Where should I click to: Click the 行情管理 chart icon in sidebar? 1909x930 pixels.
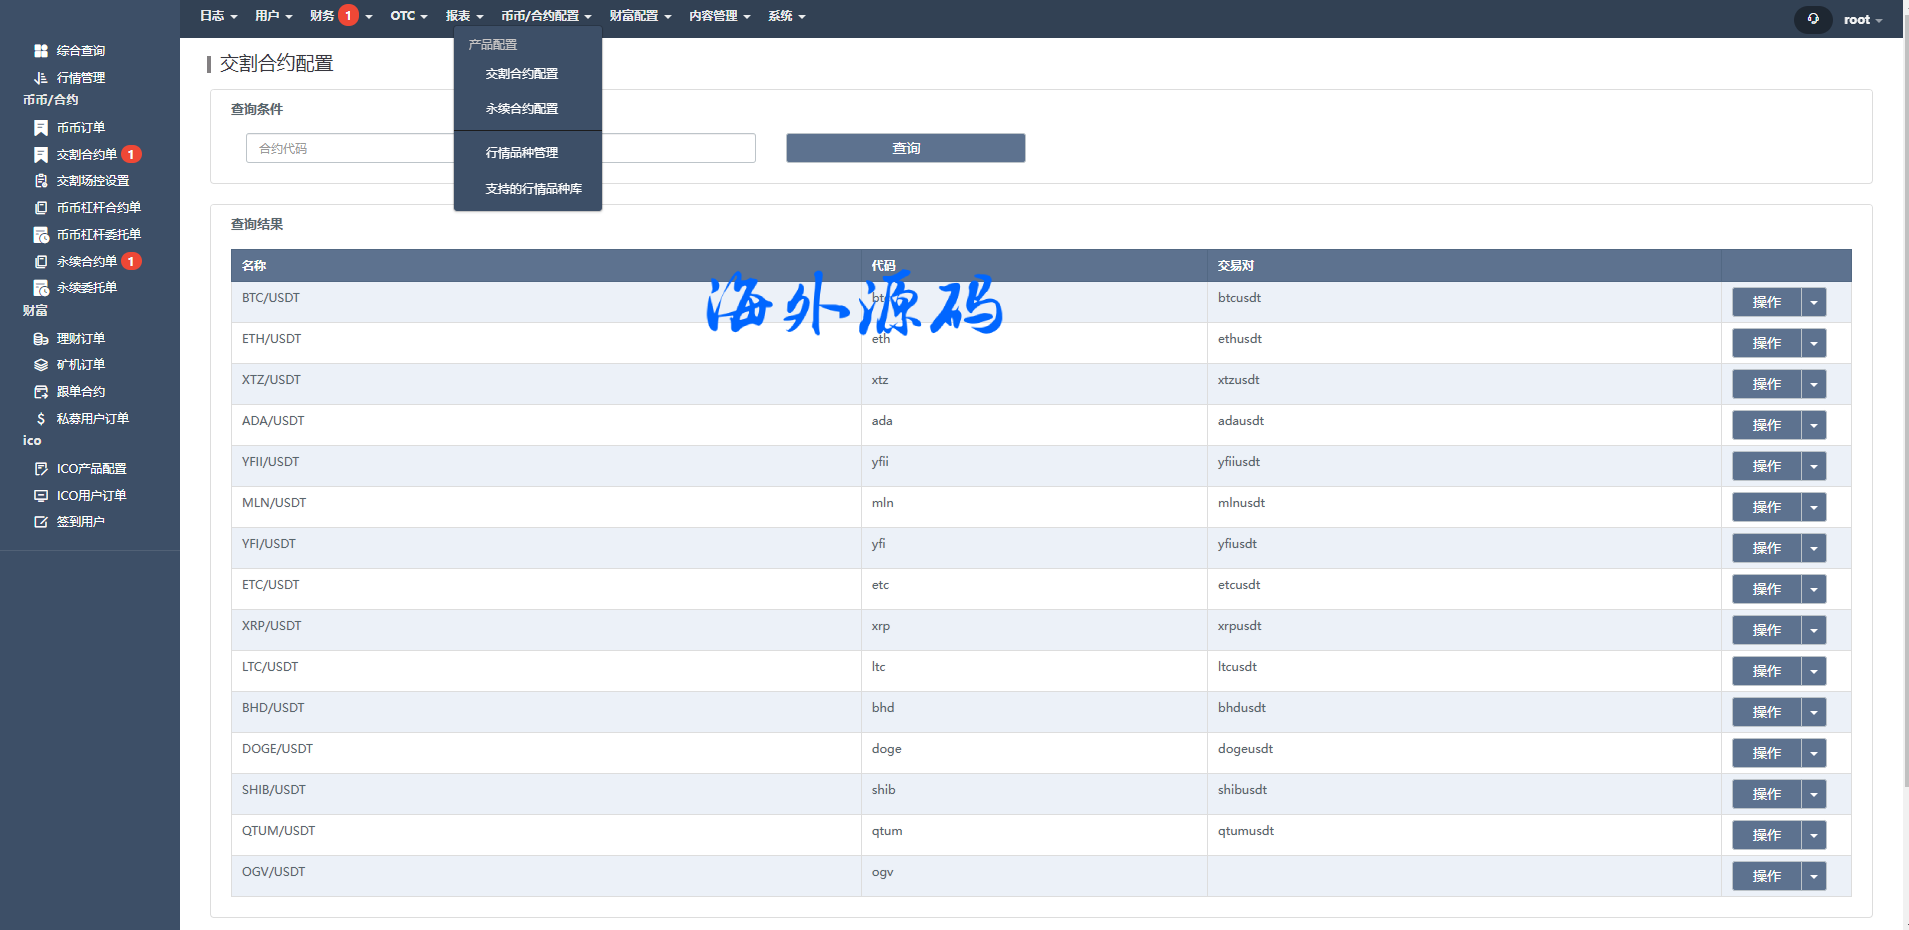point(41,77)
